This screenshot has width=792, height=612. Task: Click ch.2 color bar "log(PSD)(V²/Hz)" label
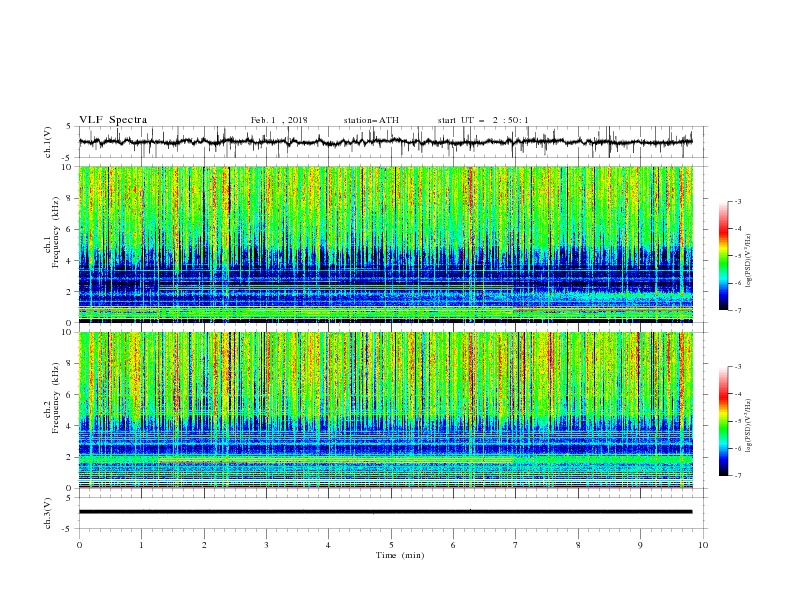(748, 425)
